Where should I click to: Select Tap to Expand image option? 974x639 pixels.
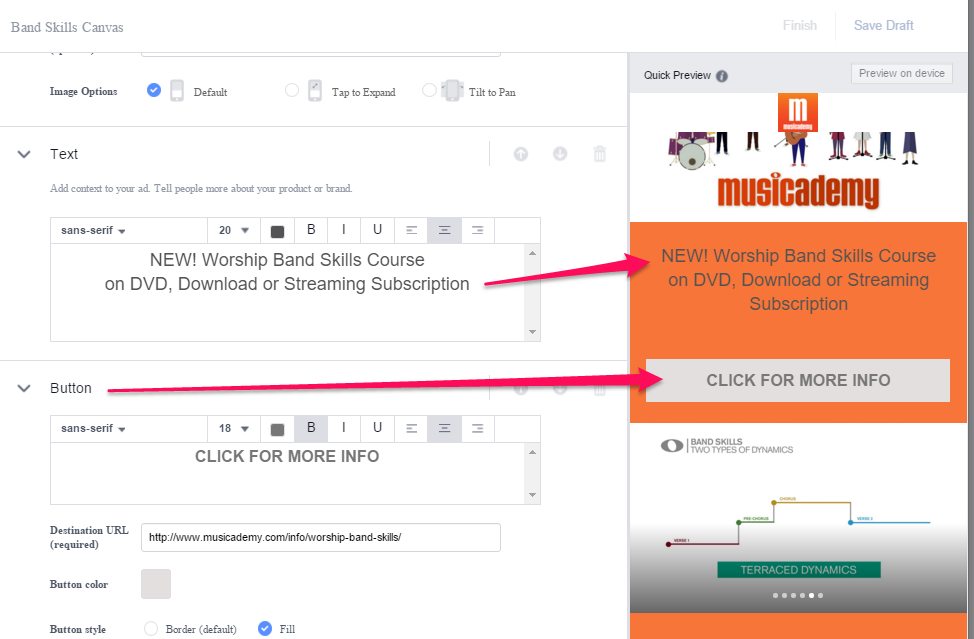tap(292, 91)
